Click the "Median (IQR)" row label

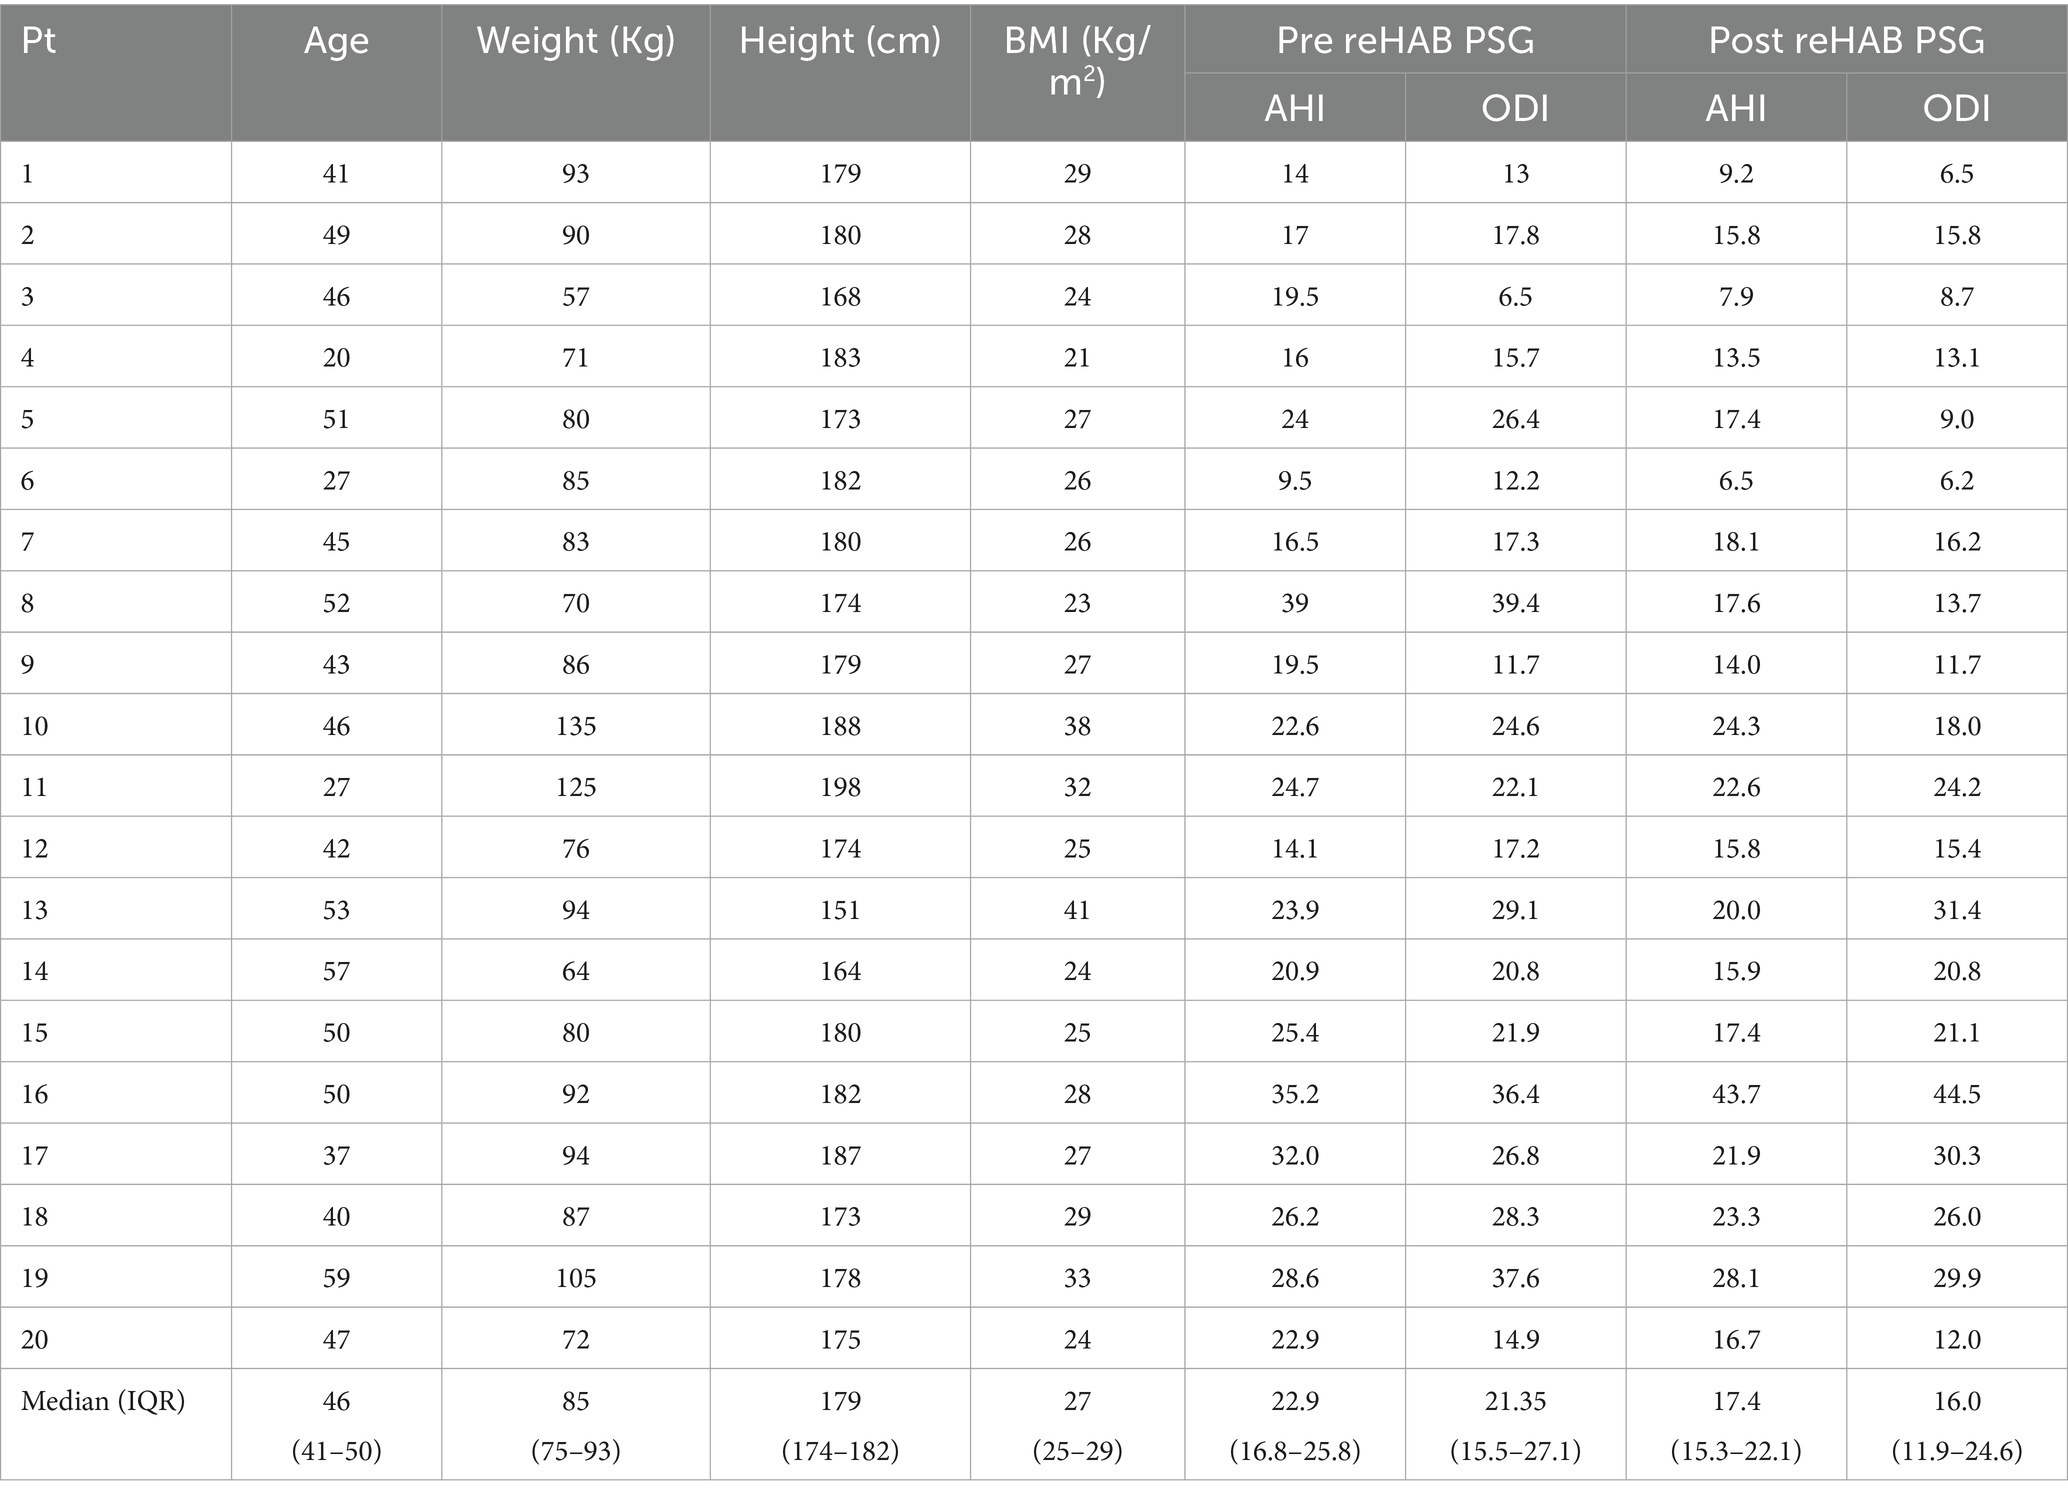(x=104, y=1401)
